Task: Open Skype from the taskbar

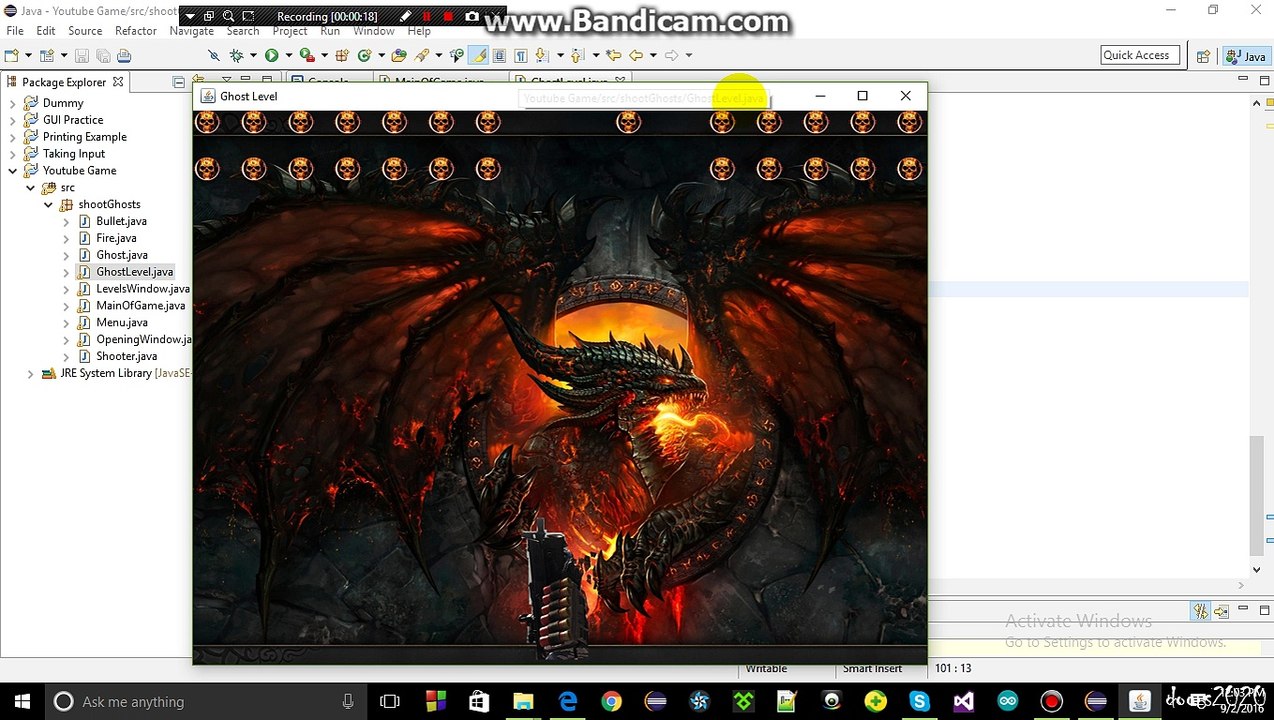Action: (919, 702)
